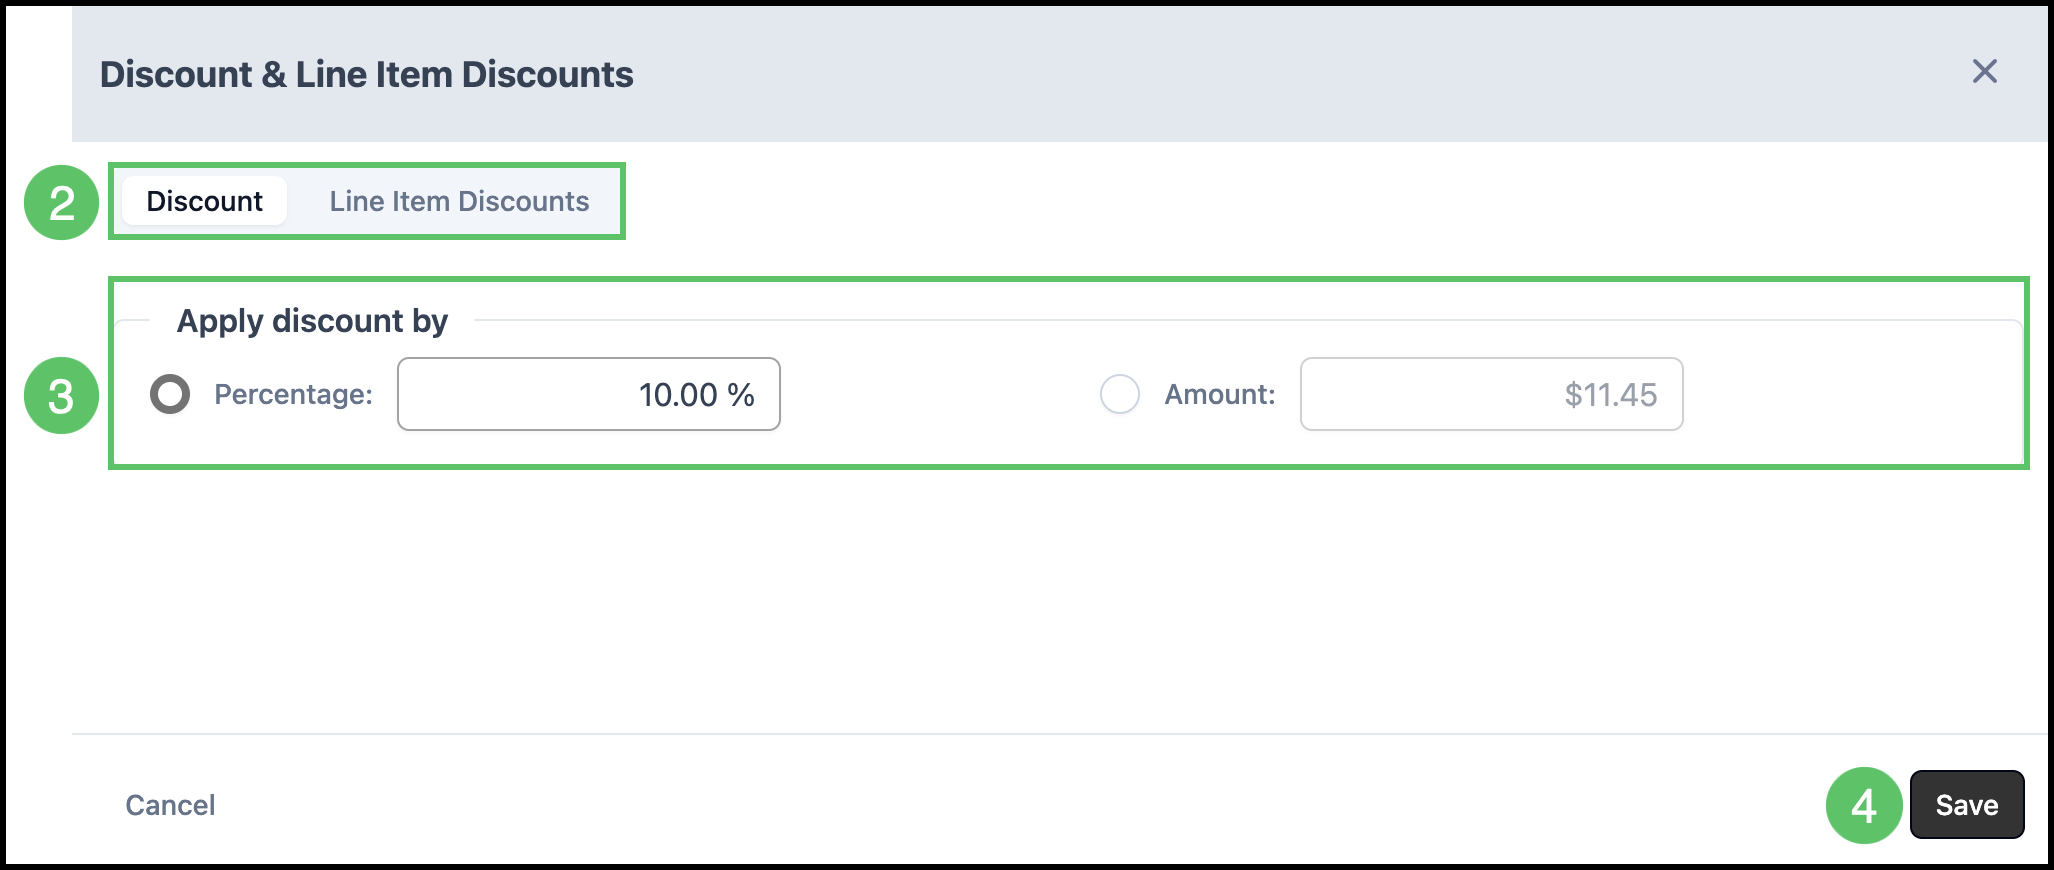This screenshot has height=870, width=2054.
Task: Click the green step 2 badge
Action: 61,203
